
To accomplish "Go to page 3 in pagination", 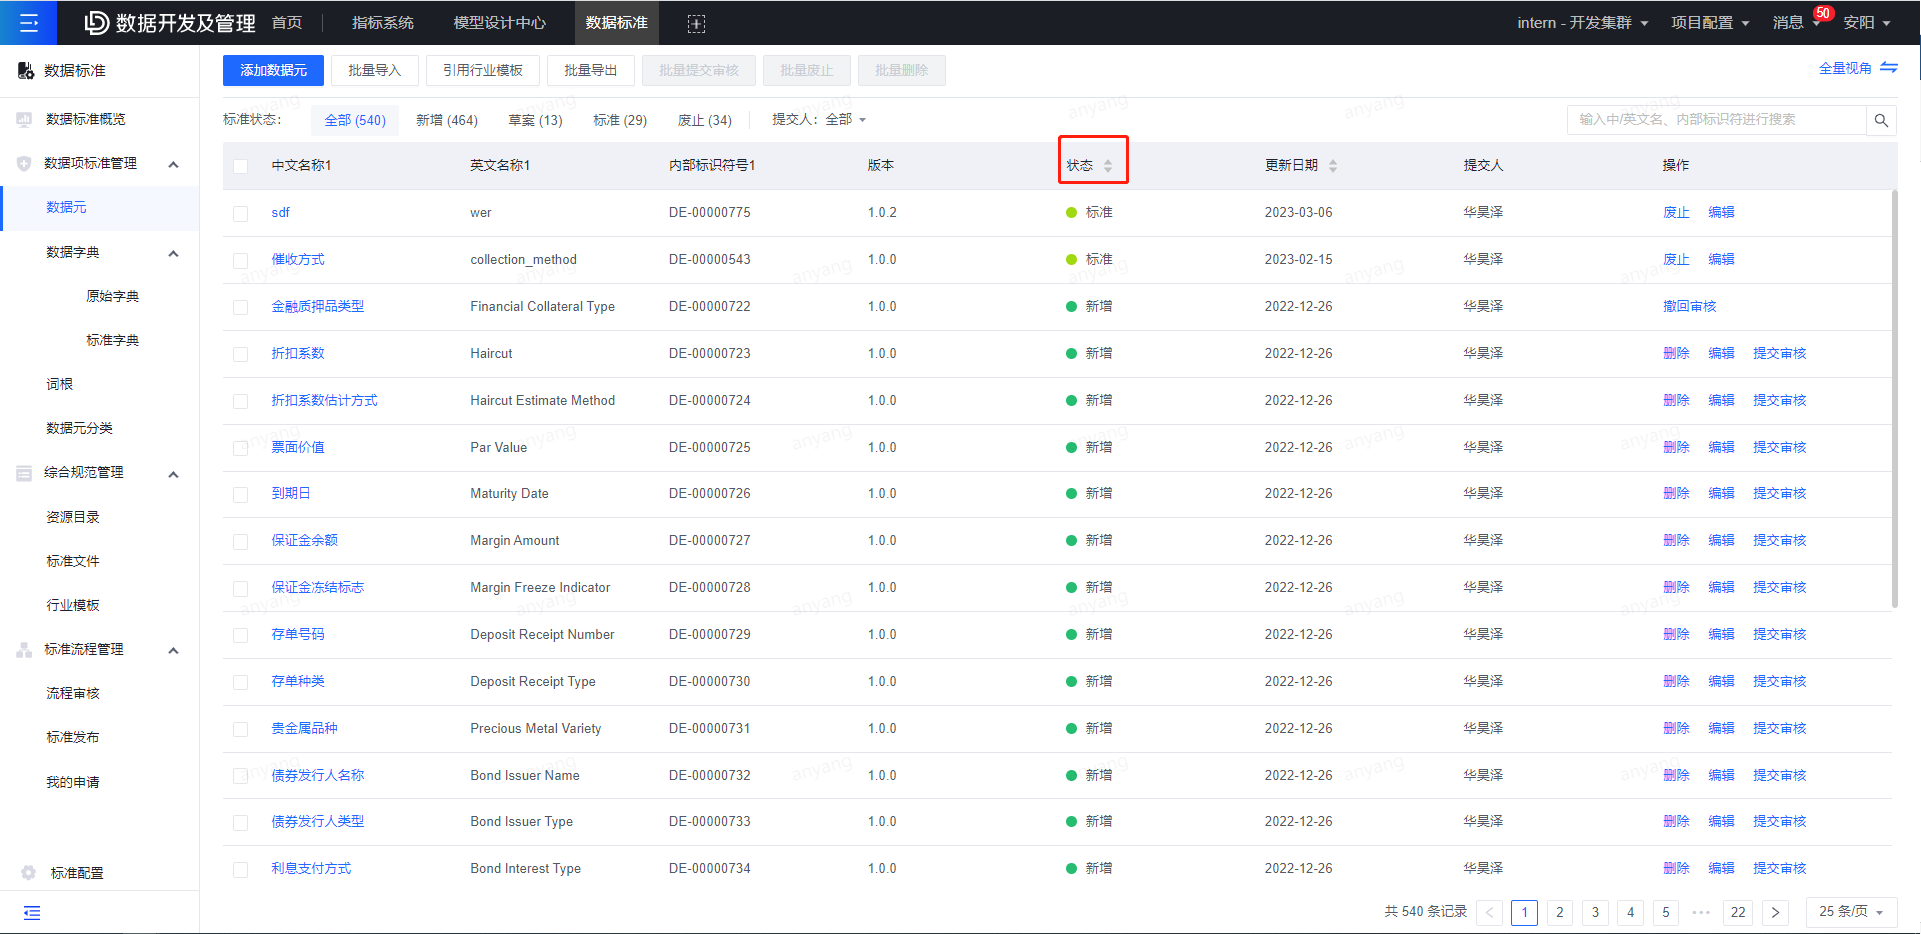I will [1595, 912].
